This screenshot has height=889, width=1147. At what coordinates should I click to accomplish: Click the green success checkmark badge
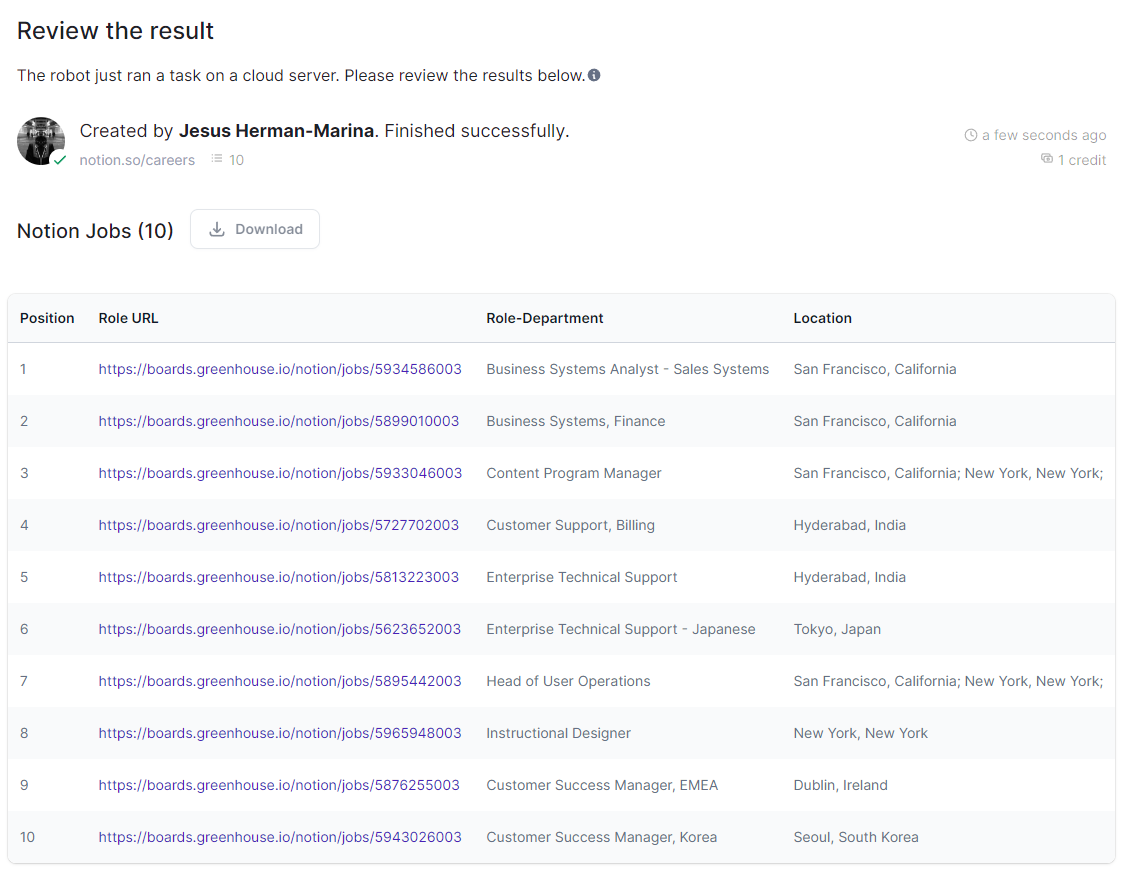point(59,160)
